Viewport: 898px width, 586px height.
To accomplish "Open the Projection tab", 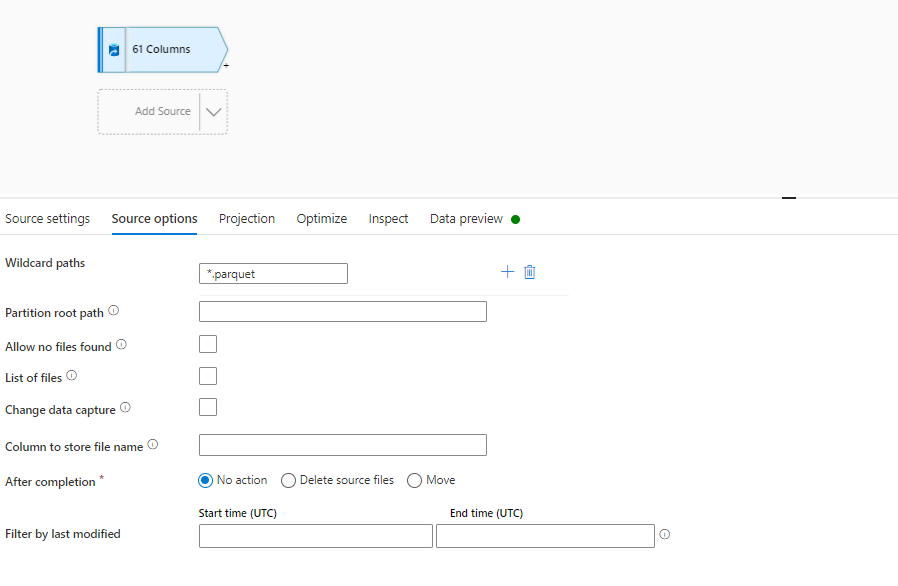I will coord(247,219).
